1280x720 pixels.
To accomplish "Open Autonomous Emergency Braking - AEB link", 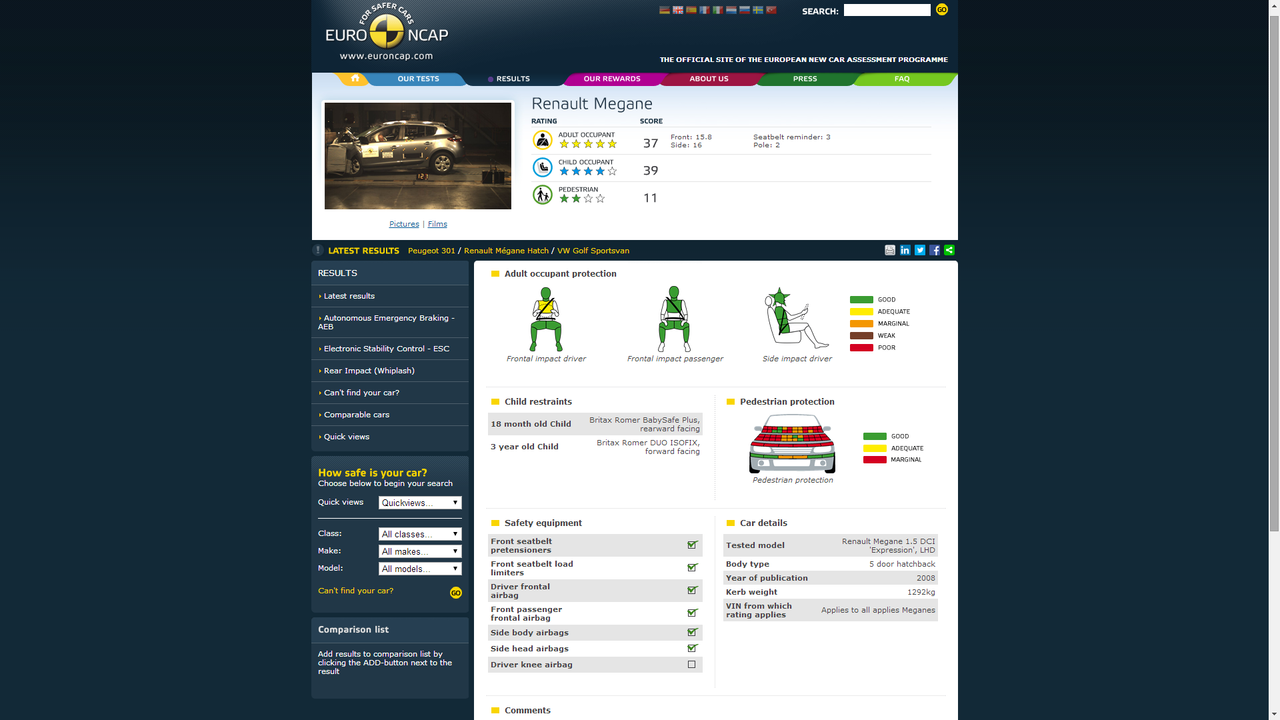I will point(387,322).
